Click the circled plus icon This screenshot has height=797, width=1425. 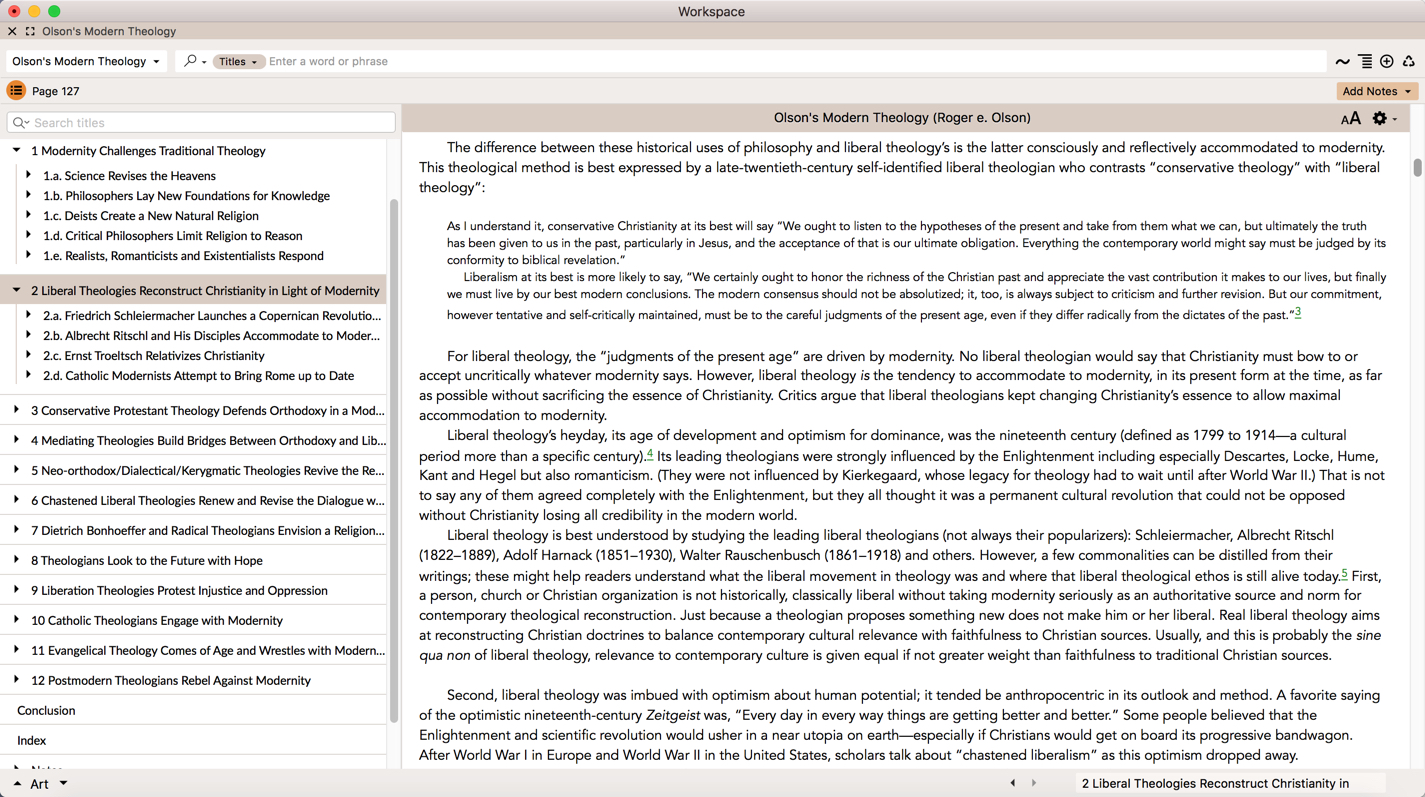coord(1387,62)
